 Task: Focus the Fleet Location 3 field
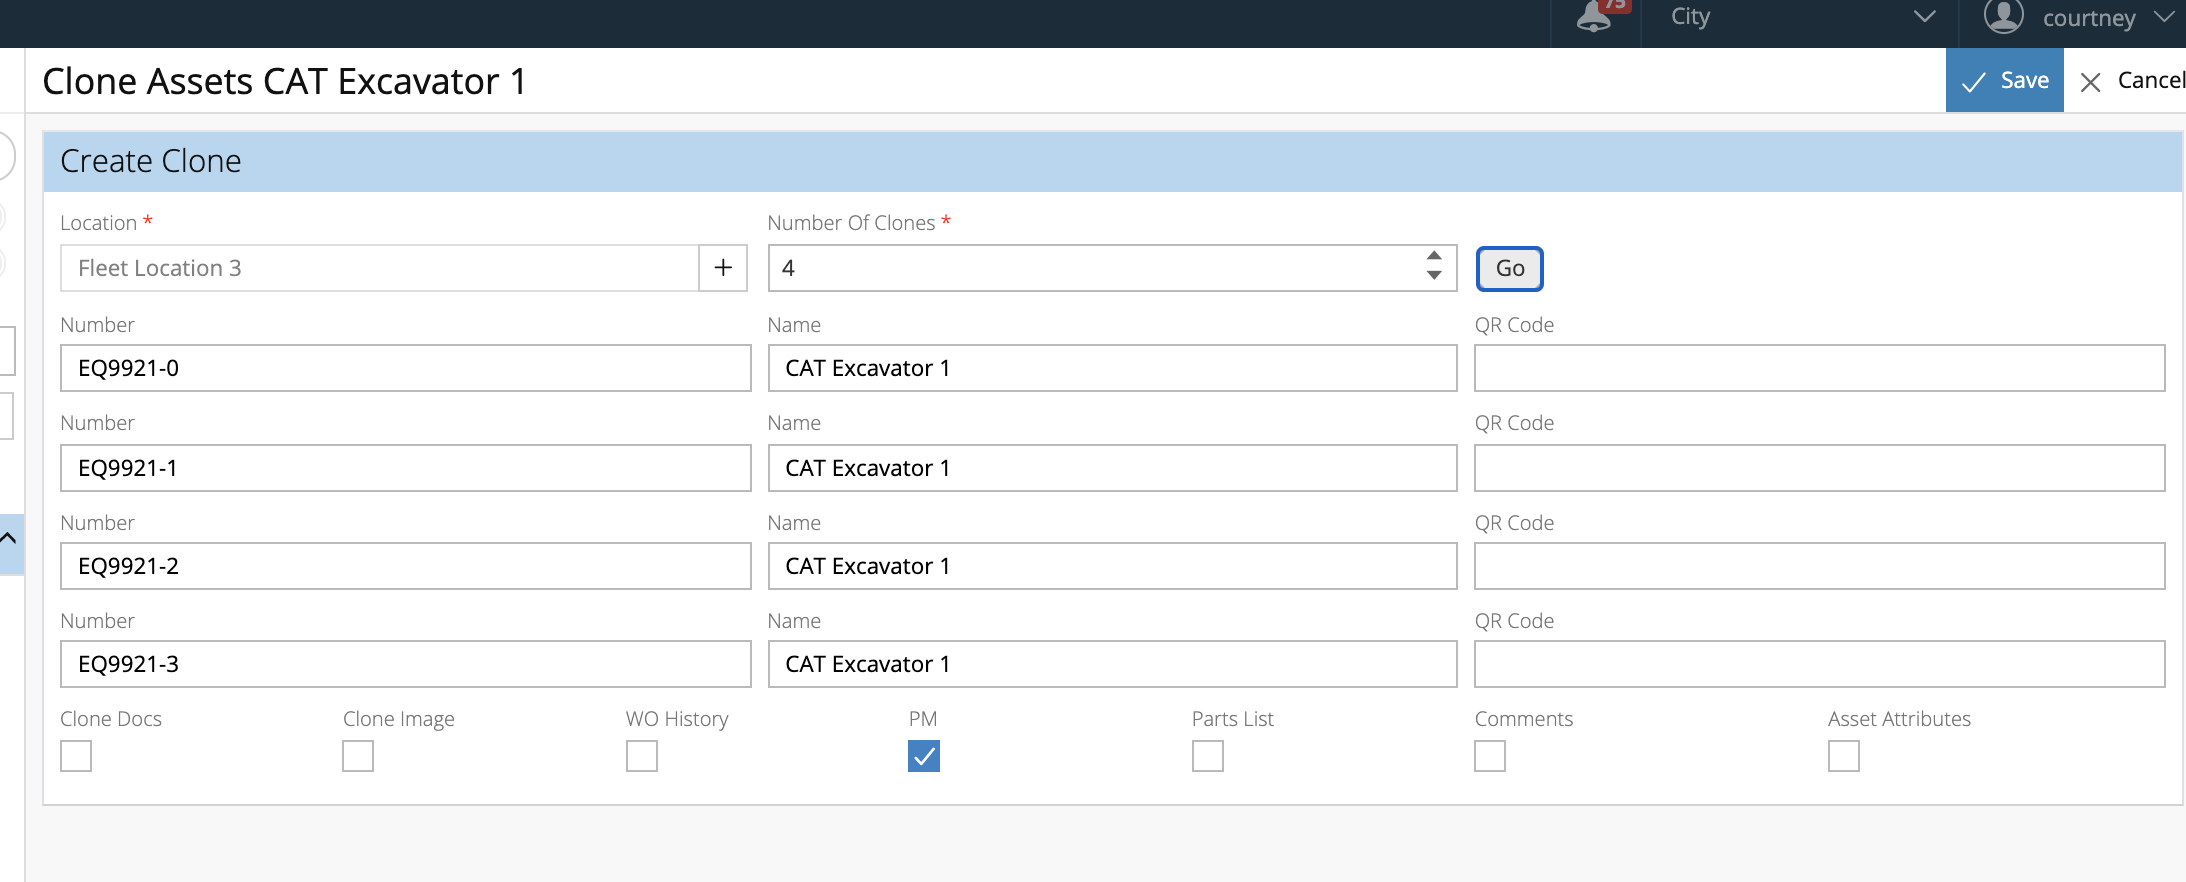tap(379, 268)
